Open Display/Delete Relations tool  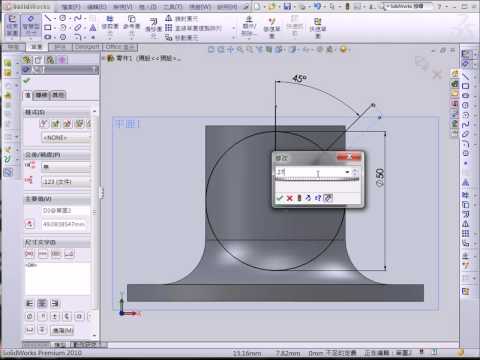coord(249,26)
